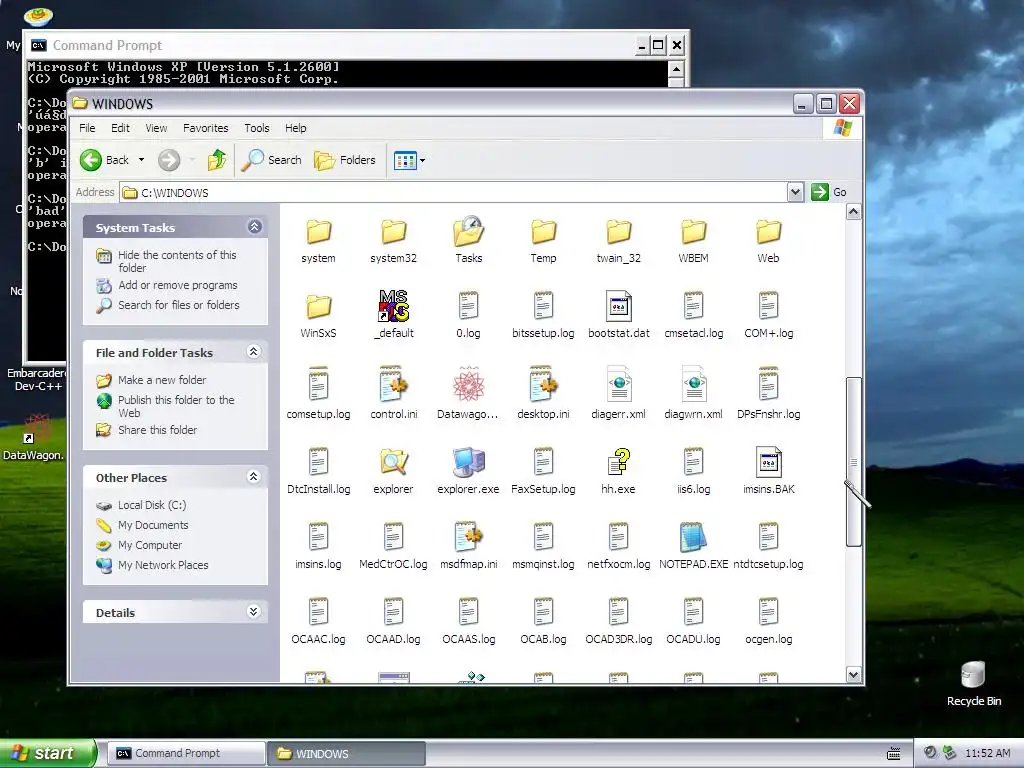Open the system32 folder icon
The image size is (1024, 768).
(x=394, y=232)
